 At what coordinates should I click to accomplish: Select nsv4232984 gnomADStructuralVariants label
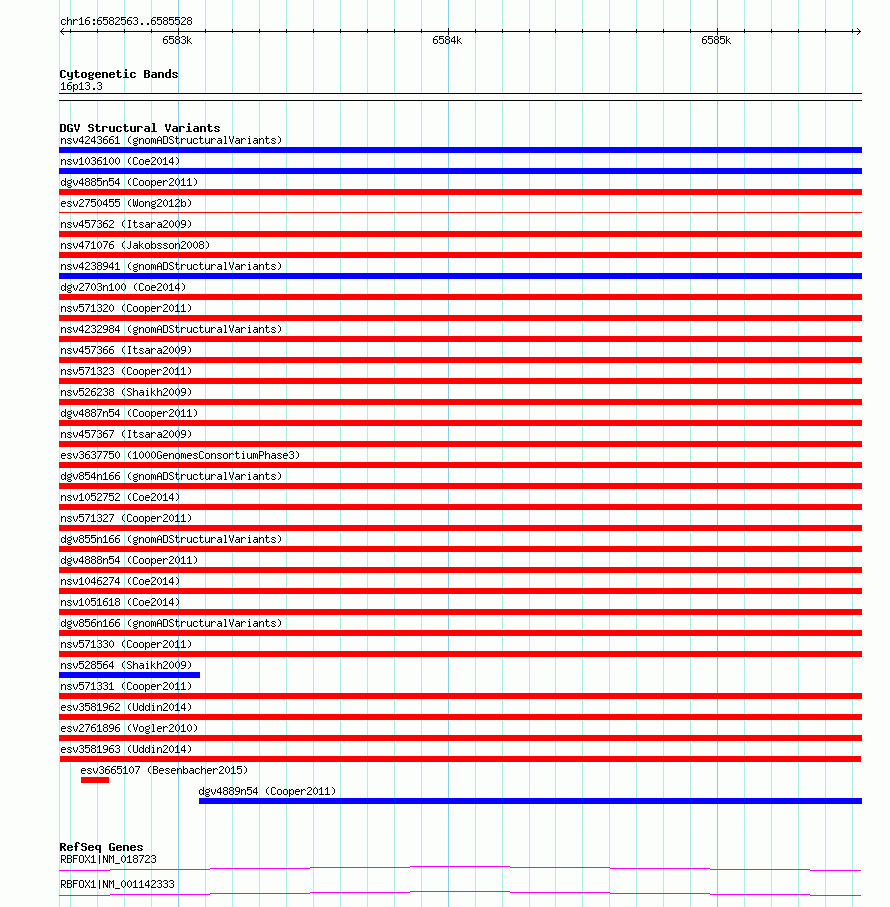(x=171, y=329)
